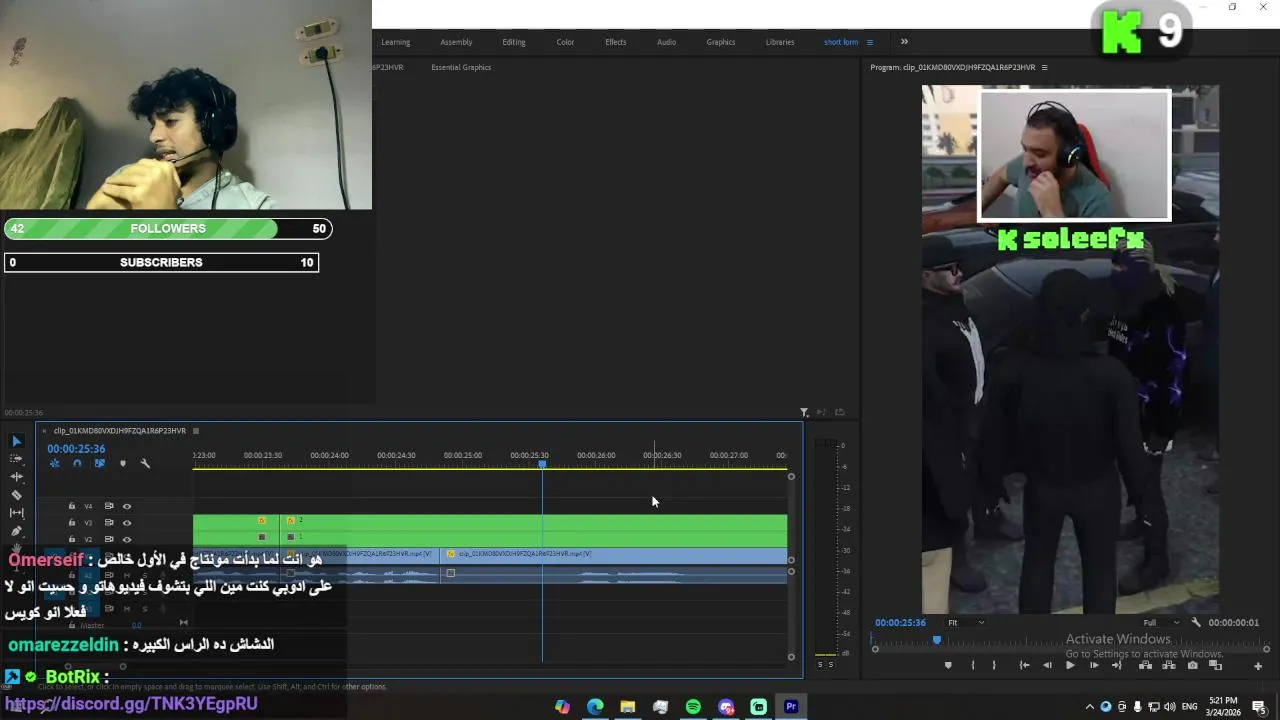Mark Out point in Program monitor
Screen dimensions: 1280x720
[x=993, y=665]
